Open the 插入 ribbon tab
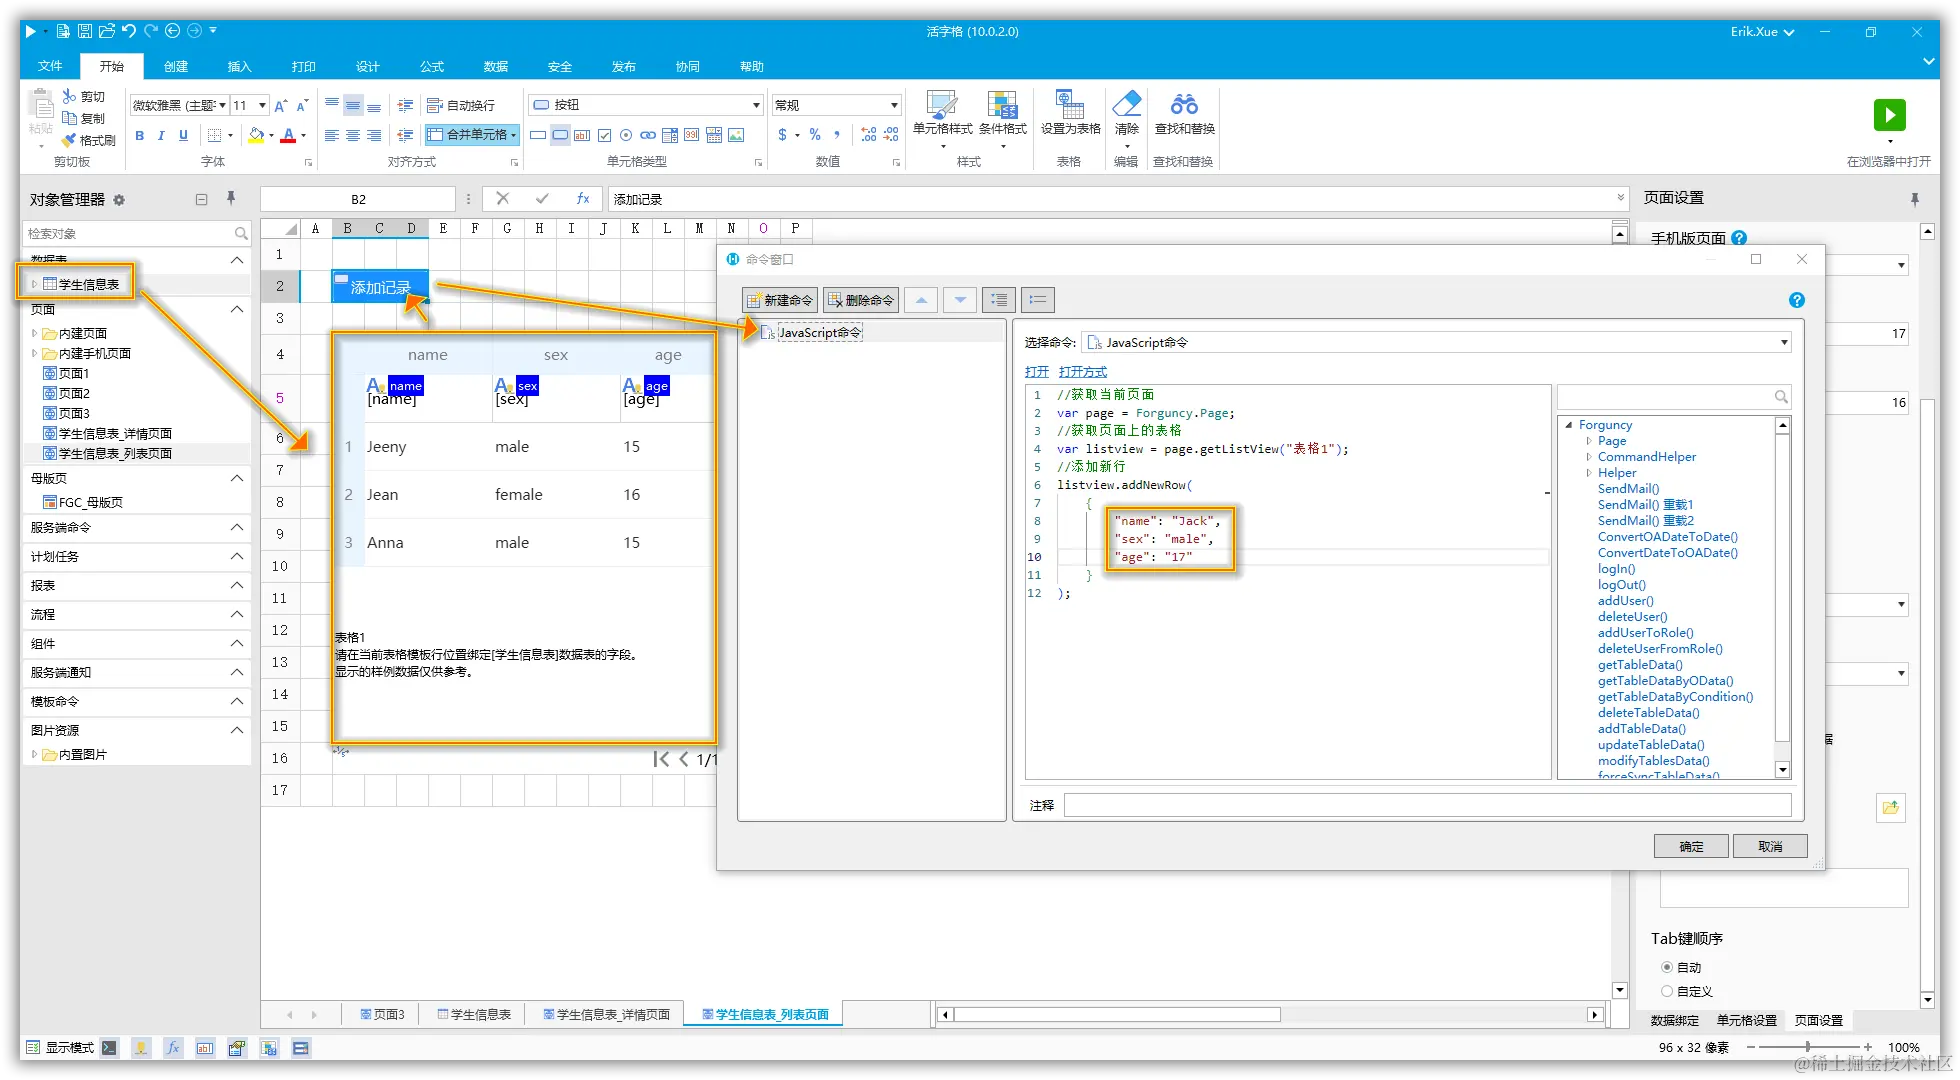Screen dimensions: 1960x1080 pyautogui.click(x=239, y=66)
